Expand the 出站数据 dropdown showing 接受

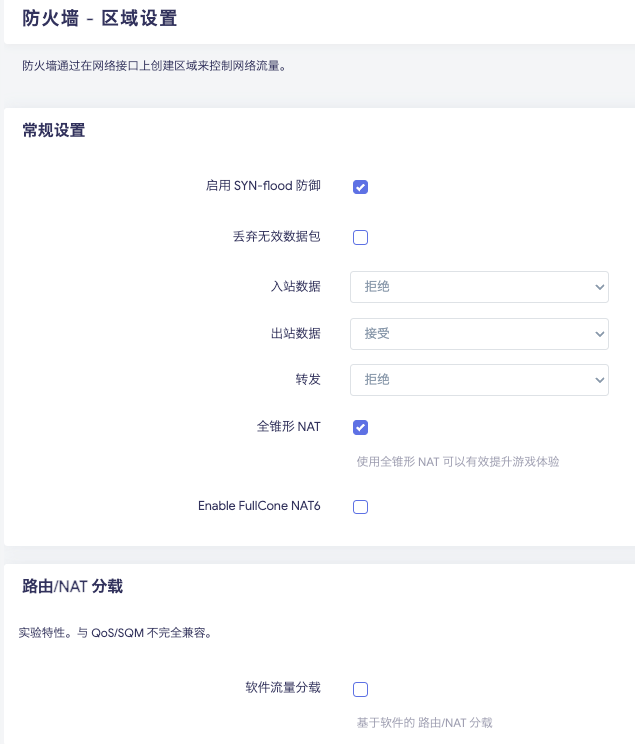479,334
